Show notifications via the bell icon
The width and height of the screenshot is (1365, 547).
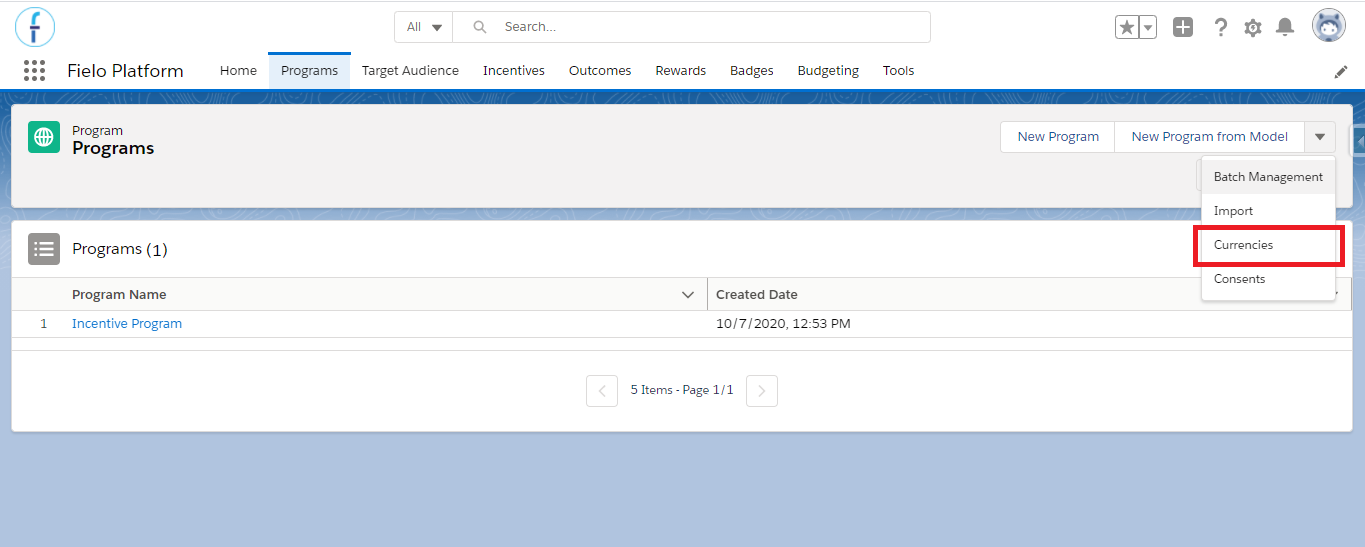pyautogui.click(x=1285, y=27)
